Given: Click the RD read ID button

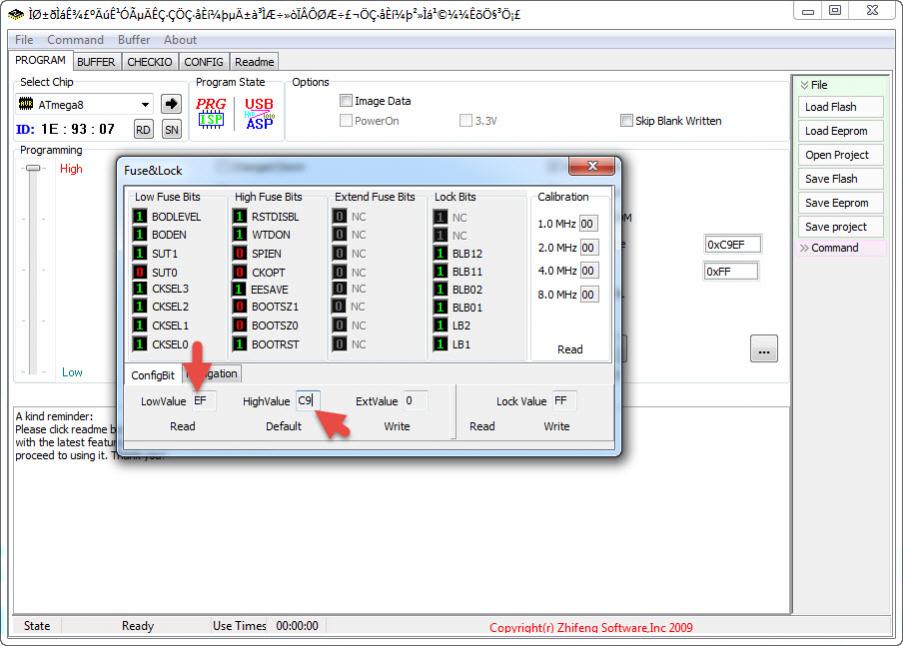Looking at the screenshot, I should (x=143, y=129).
